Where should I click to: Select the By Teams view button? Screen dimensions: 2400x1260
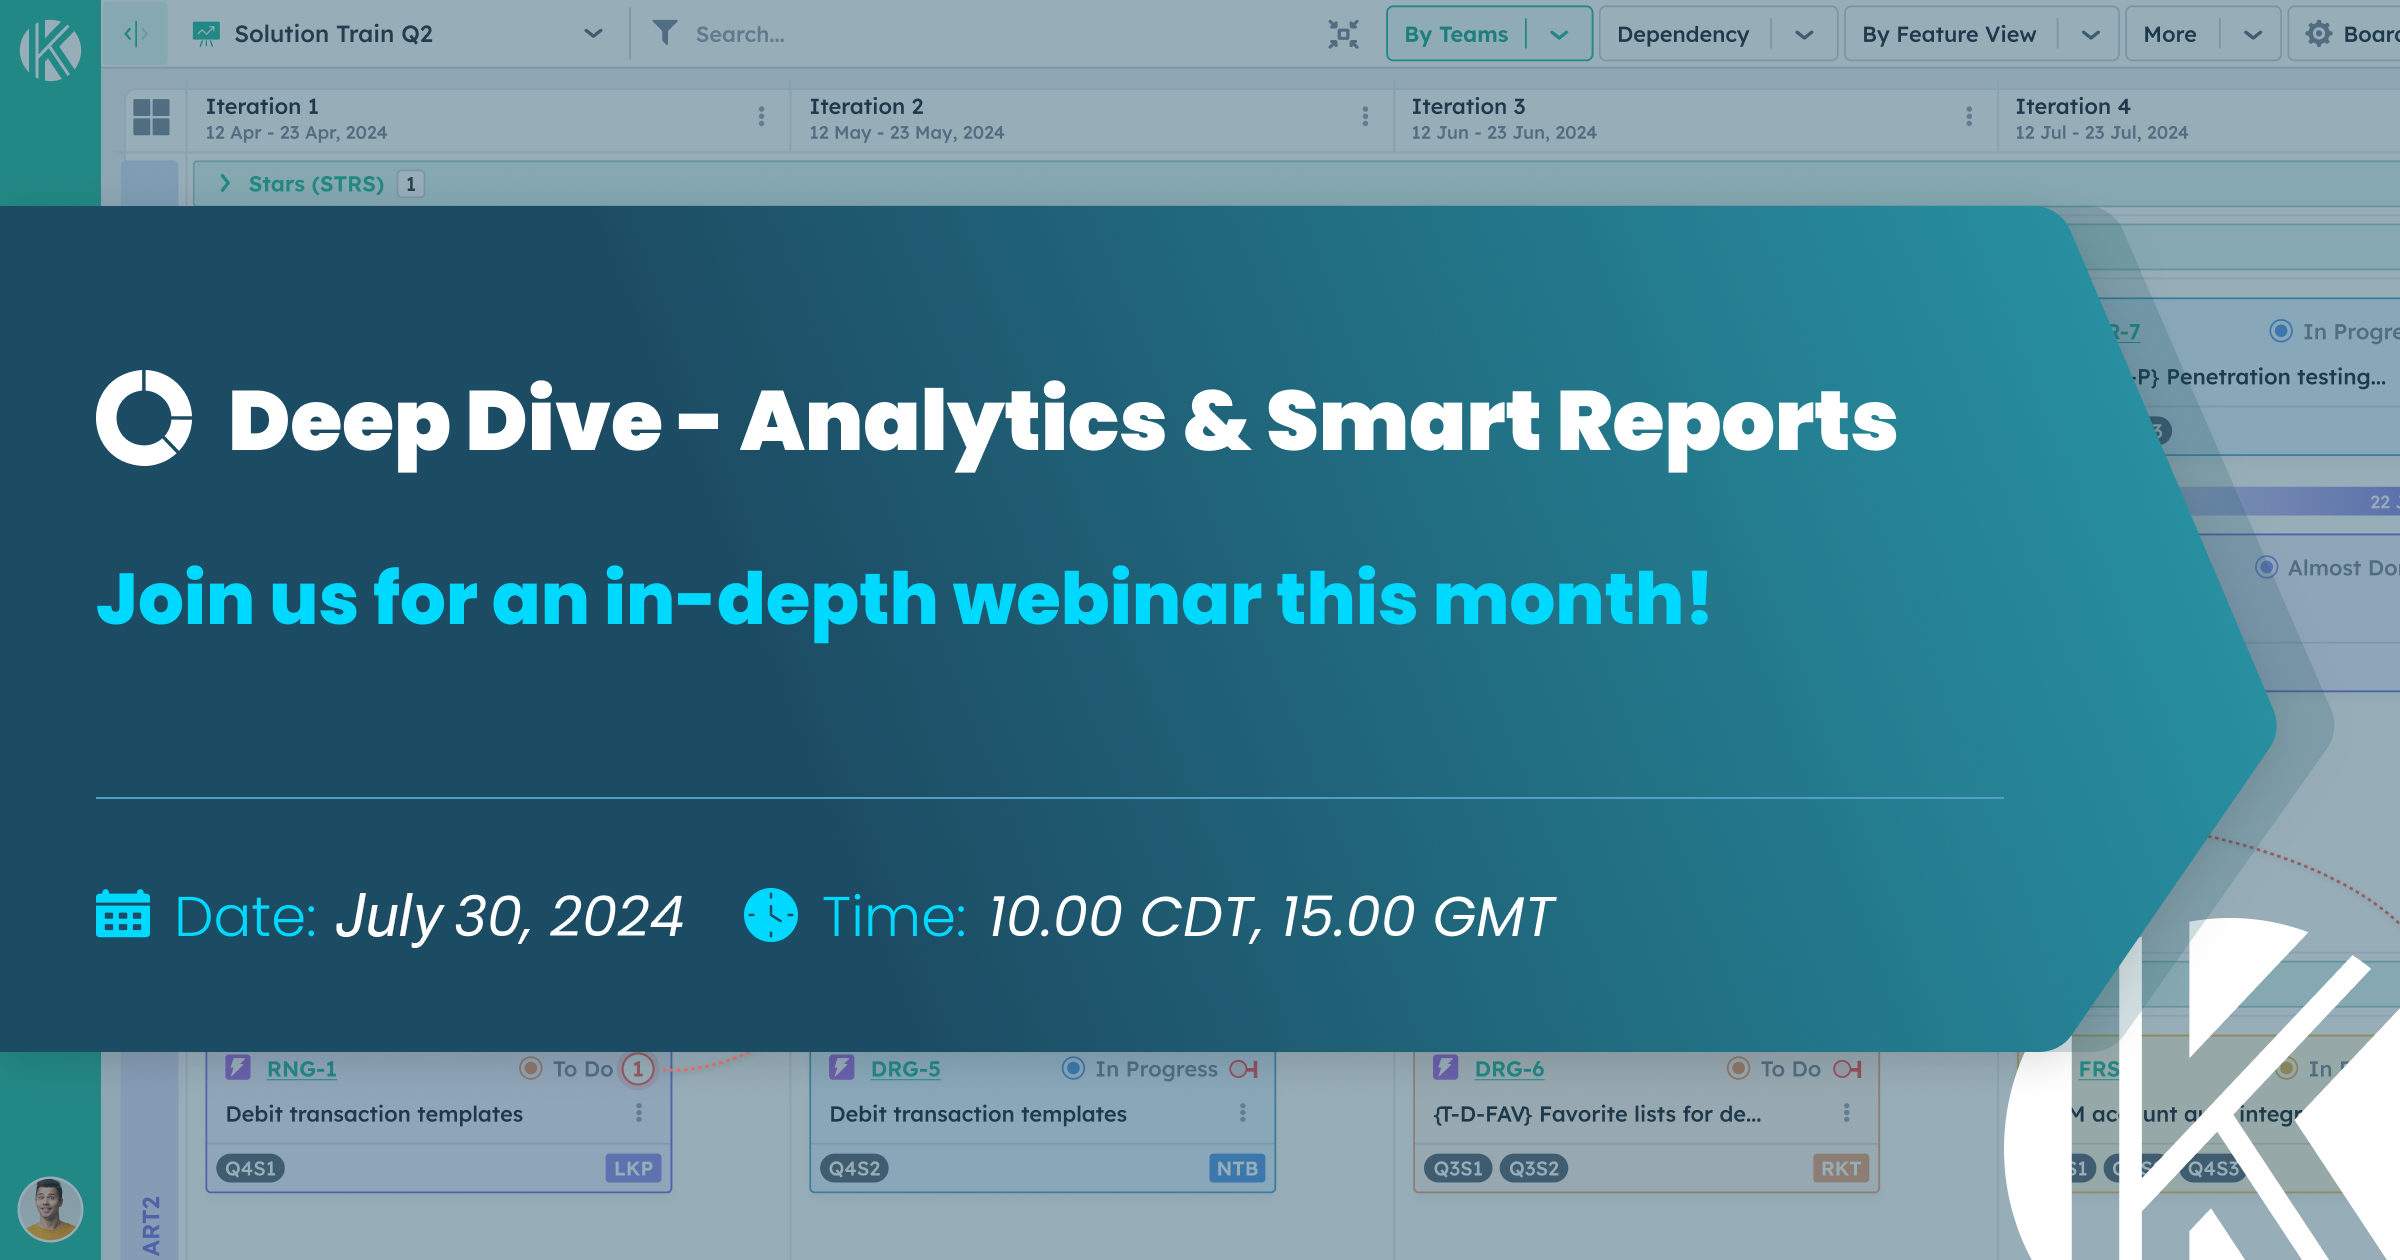1456,34
